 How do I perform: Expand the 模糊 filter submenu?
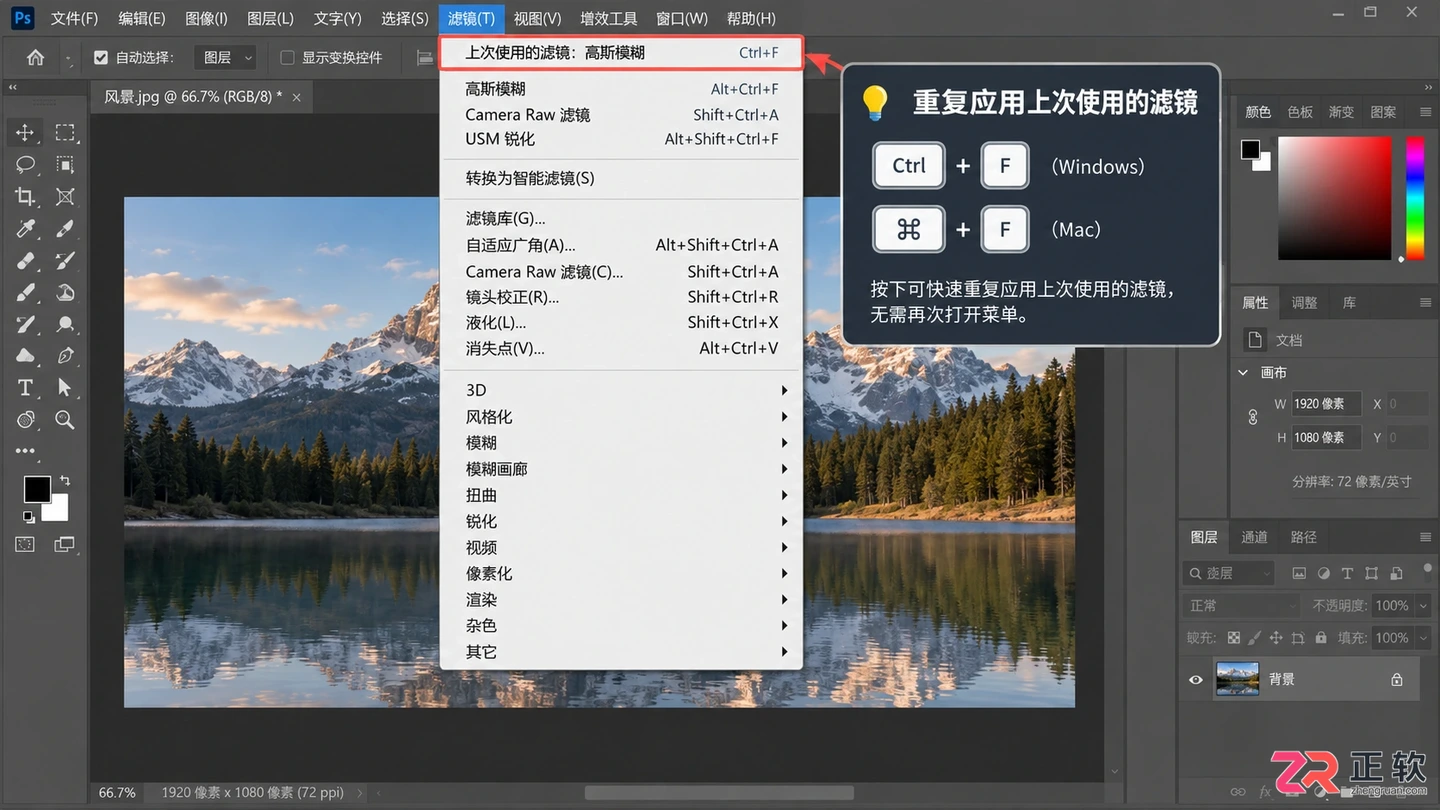coord(621,443)
